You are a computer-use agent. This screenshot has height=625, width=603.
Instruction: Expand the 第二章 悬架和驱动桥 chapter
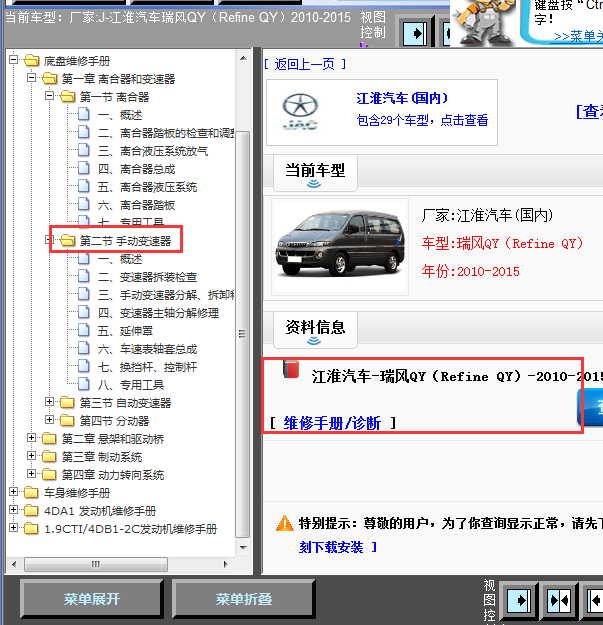(31, 438)
